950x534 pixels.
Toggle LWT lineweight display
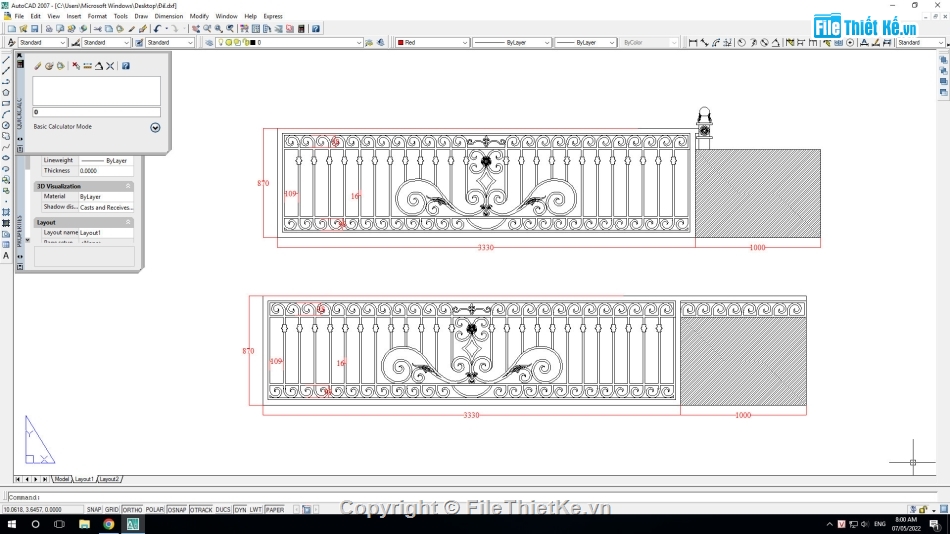coord(256,510)
